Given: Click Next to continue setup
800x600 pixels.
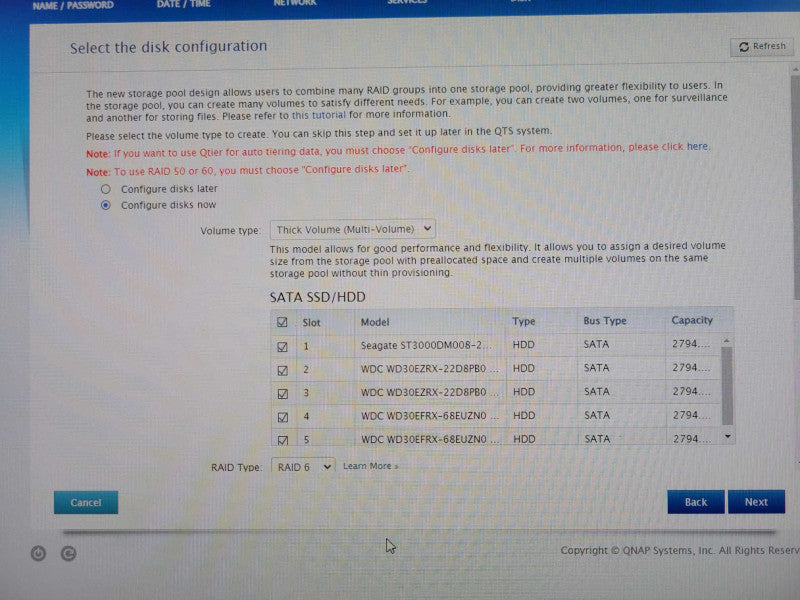Looking at the screenshot, I should coord(756,502).
